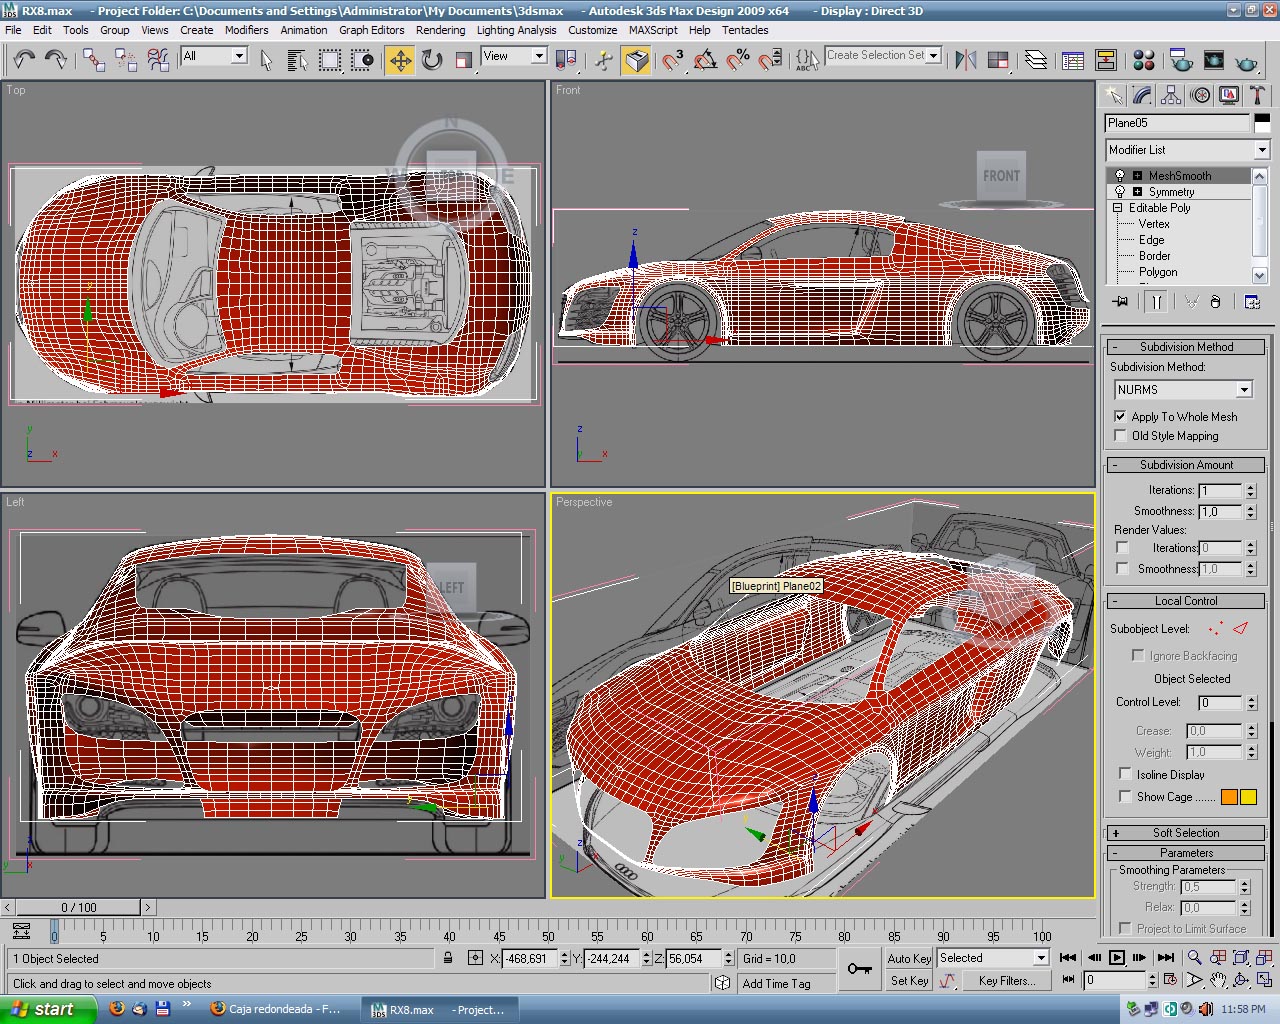1280x1024 pixels.
Task: Open the Modifier List dropdown
Action: click(1261, 150)
